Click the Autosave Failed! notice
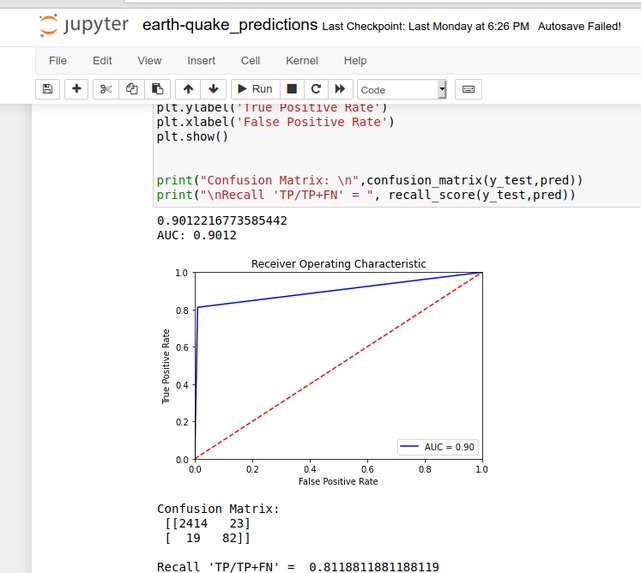Screen dimensions: 641x573 click(579, 27)
